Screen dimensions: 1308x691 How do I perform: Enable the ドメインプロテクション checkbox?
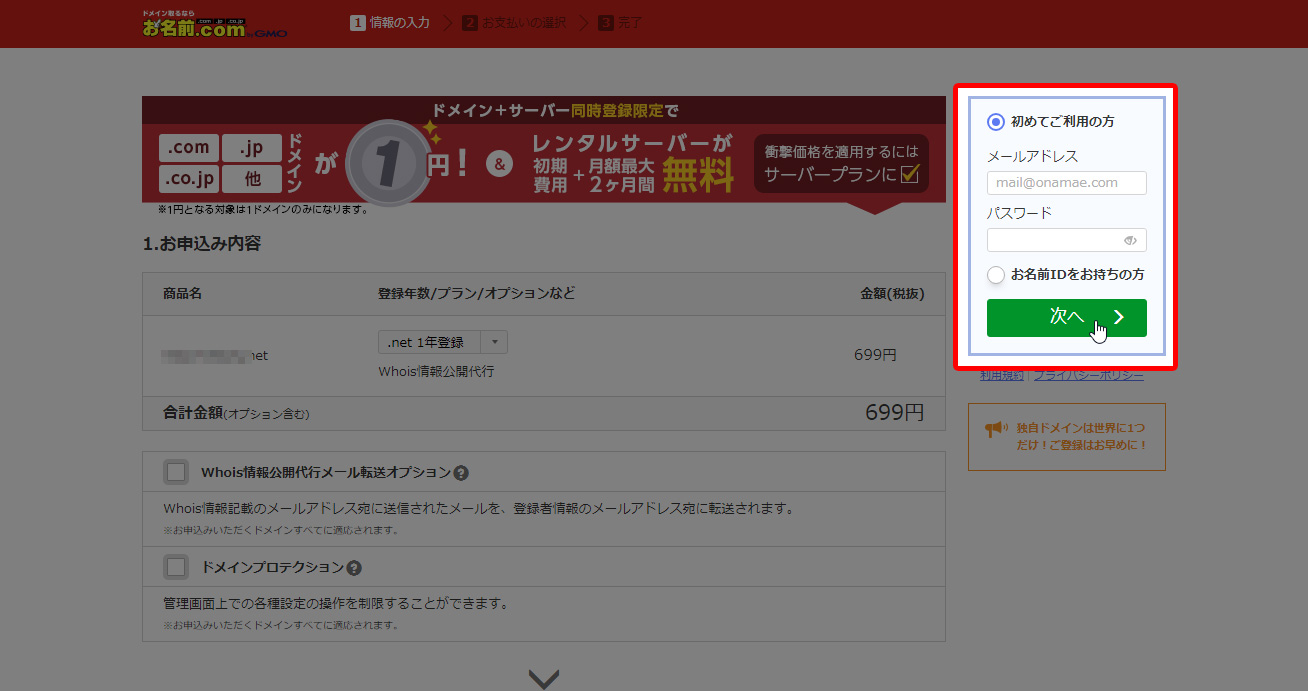(176, 567)
